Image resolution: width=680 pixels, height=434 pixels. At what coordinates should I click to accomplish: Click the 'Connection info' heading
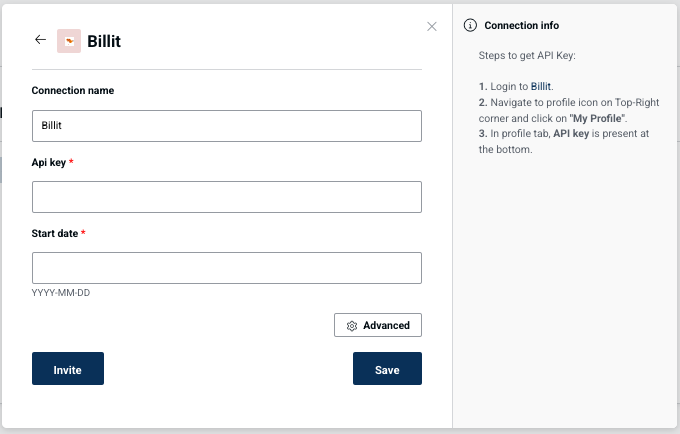pos(522,26)
